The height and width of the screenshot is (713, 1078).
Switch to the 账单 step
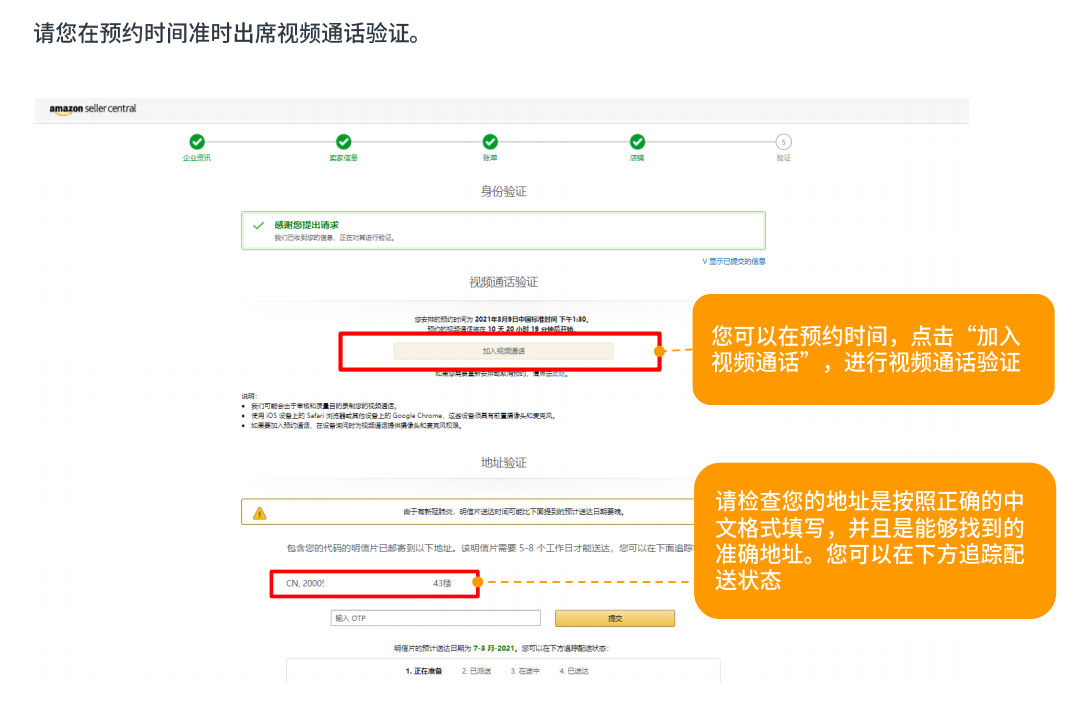pyautogui.click(x=490, y=158)
